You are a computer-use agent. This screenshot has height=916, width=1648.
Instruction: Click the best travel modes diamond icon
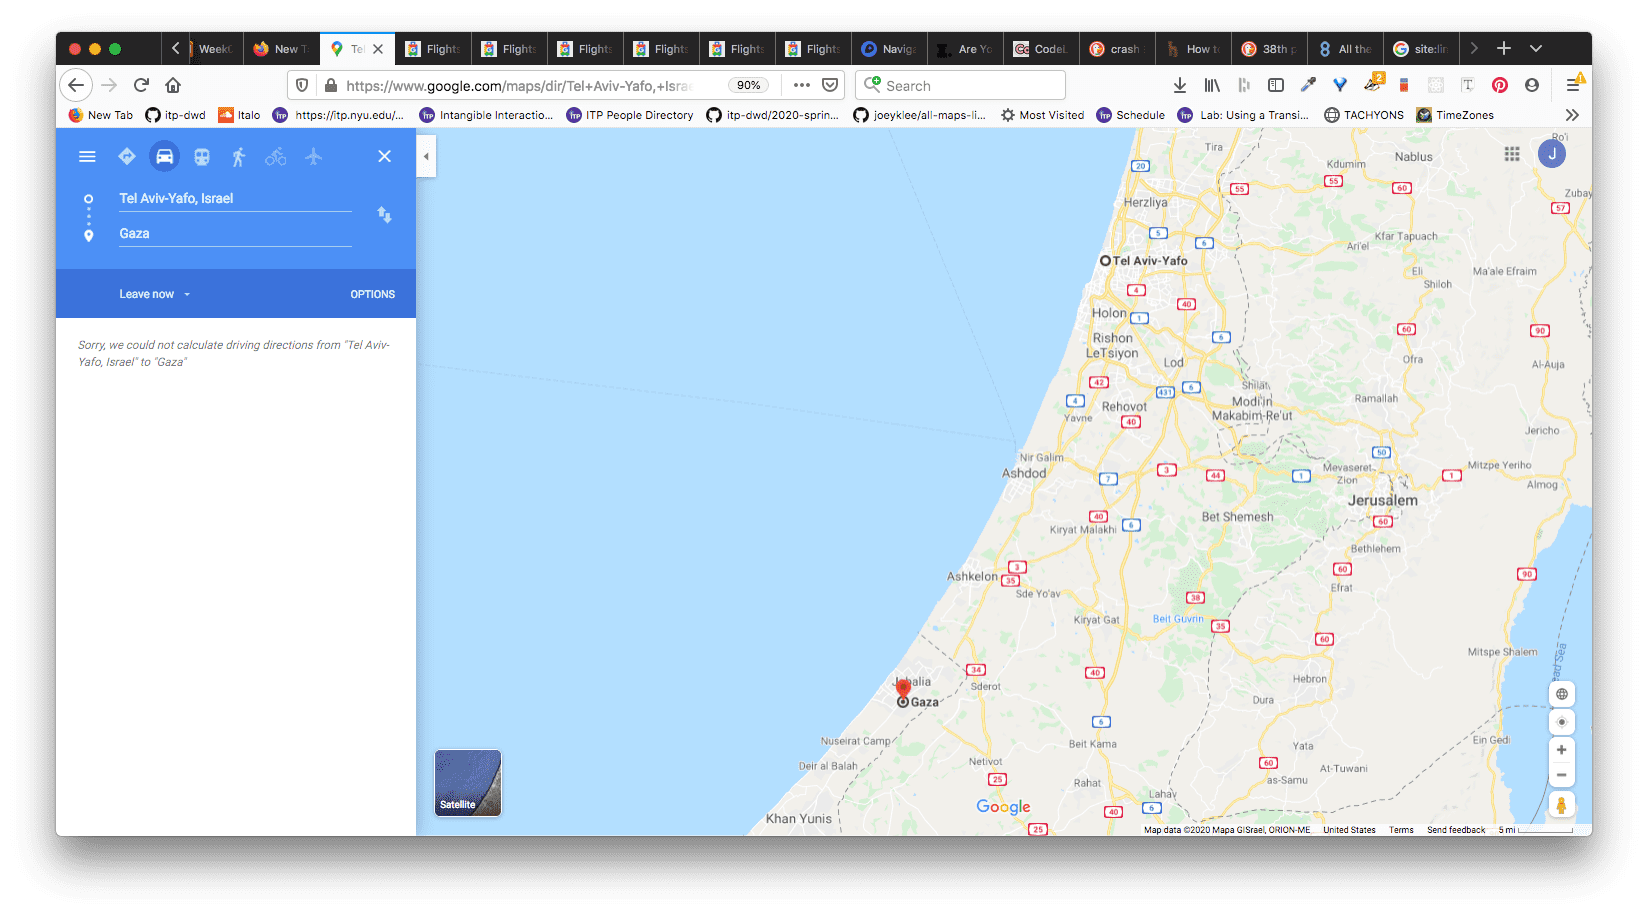tap(127, 157)
